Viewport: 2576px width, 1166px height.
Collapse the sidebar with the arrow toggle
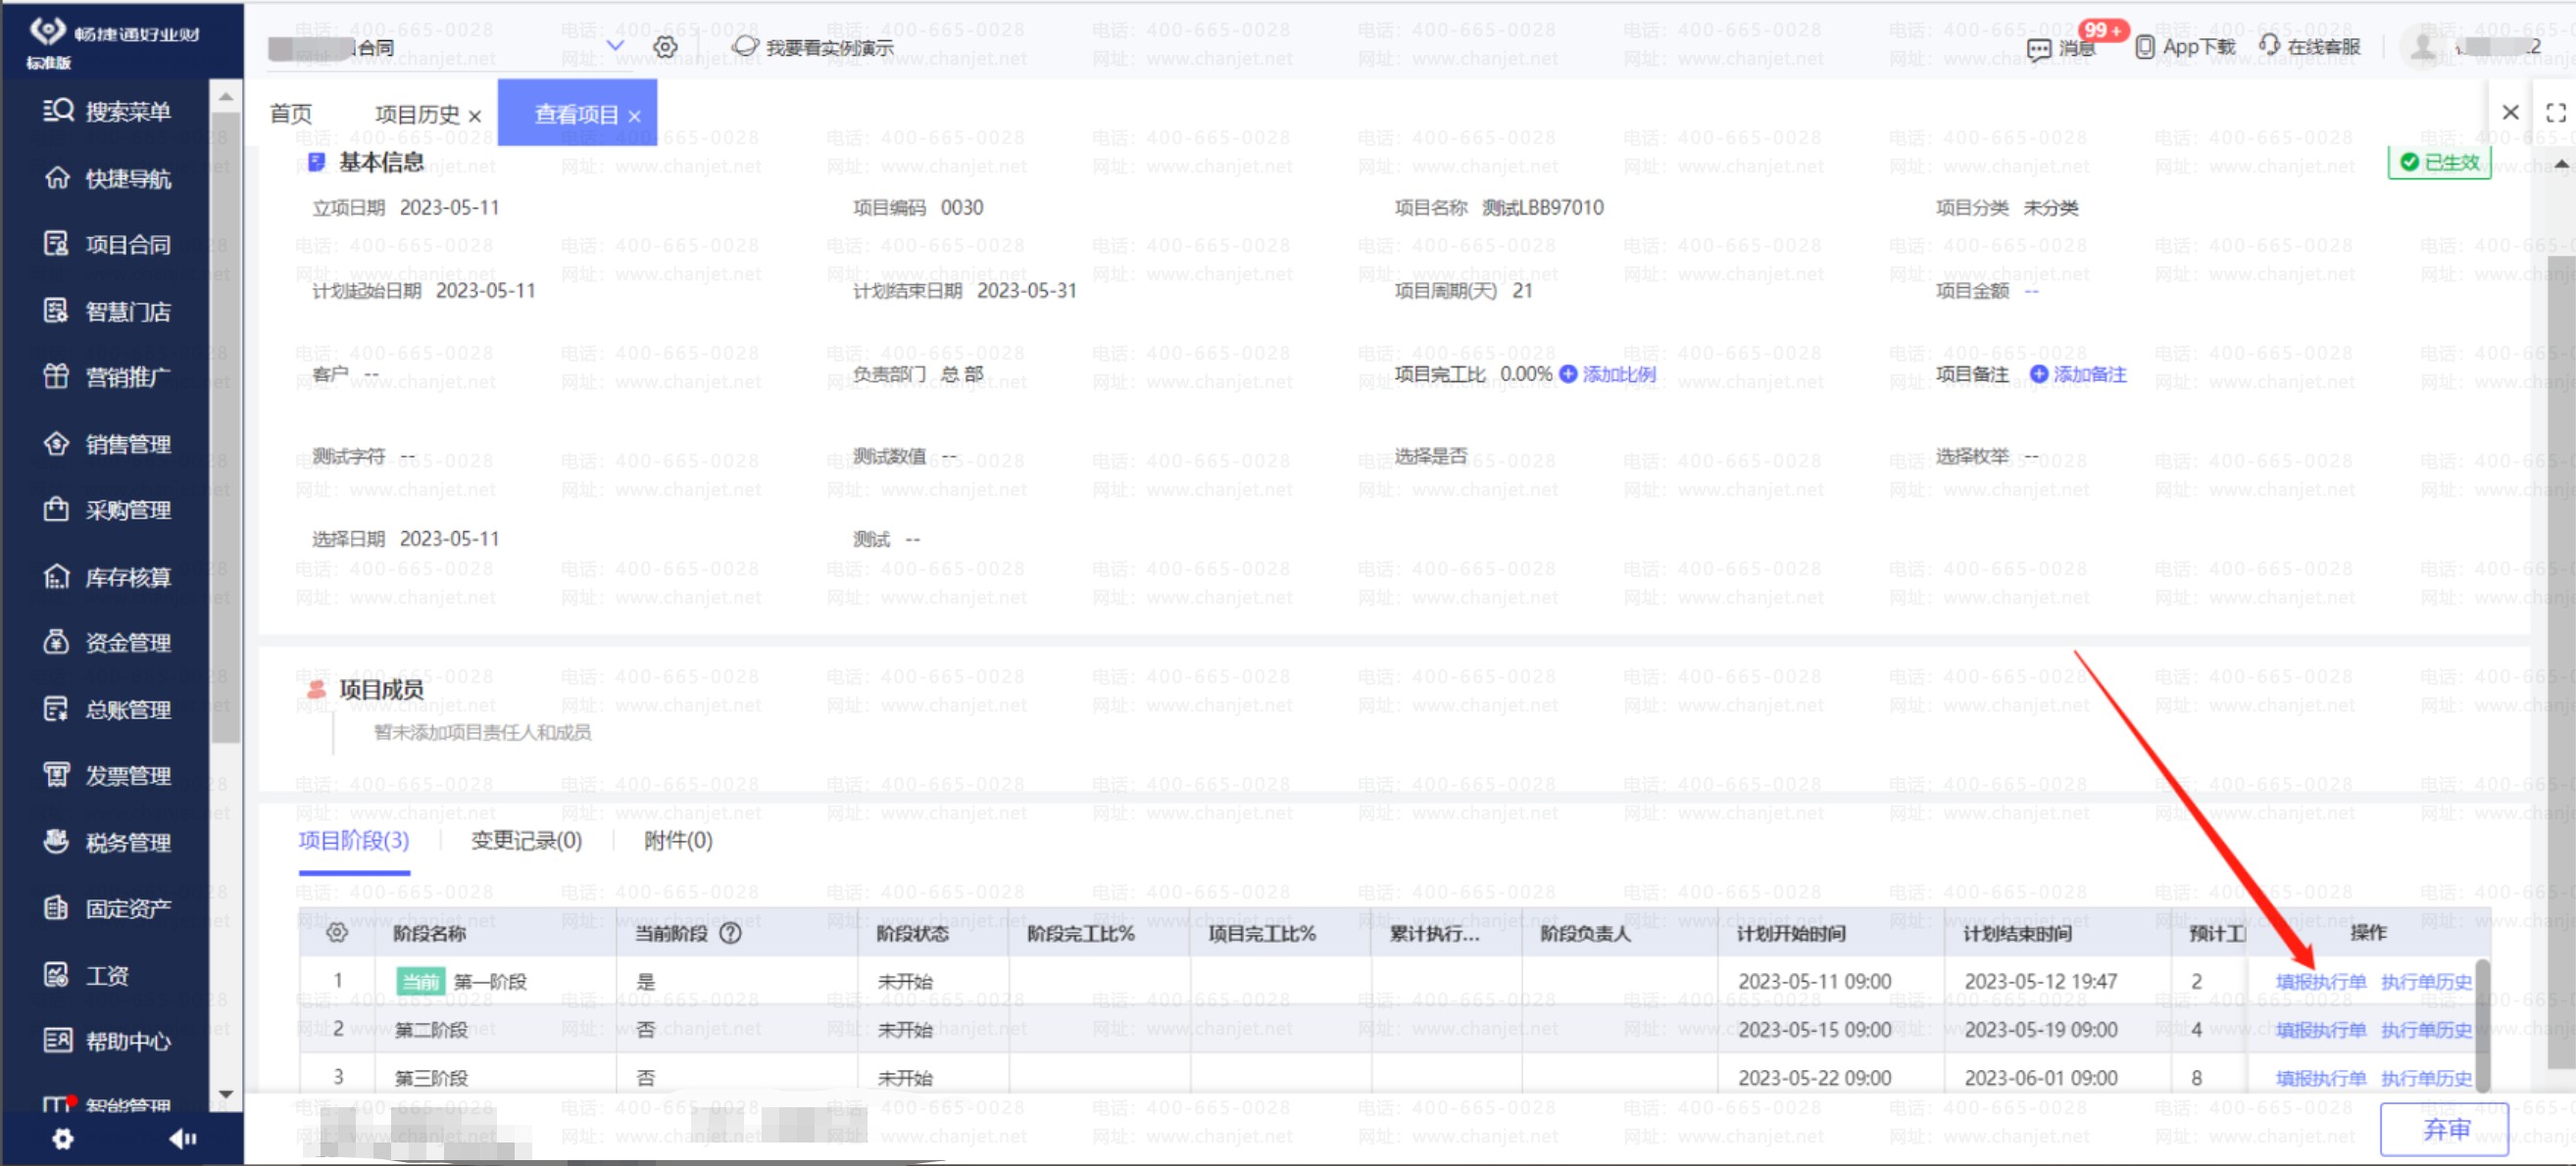coord(182,1138)
